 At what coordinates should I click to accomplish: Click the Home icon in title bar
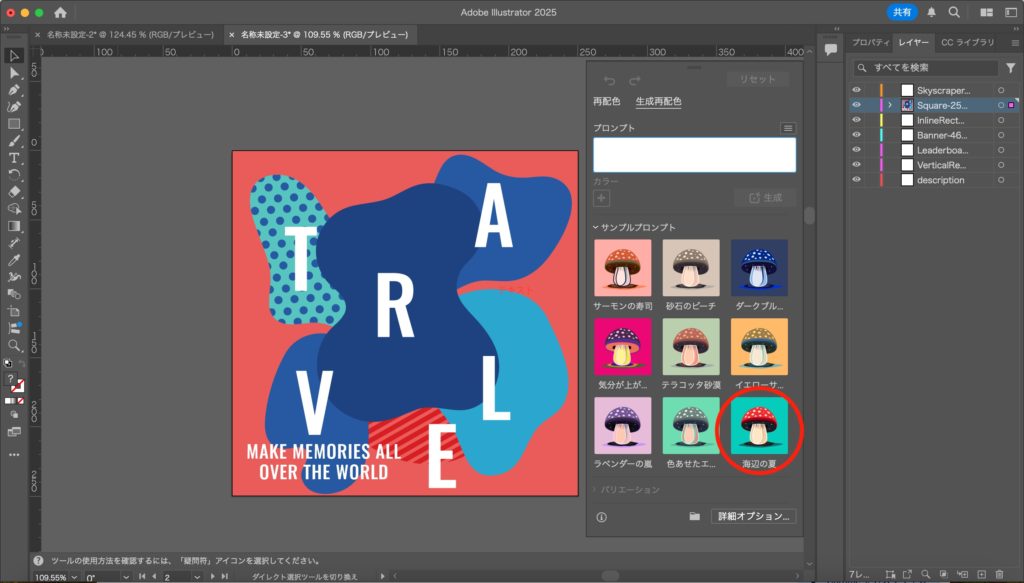pos(61,12)
